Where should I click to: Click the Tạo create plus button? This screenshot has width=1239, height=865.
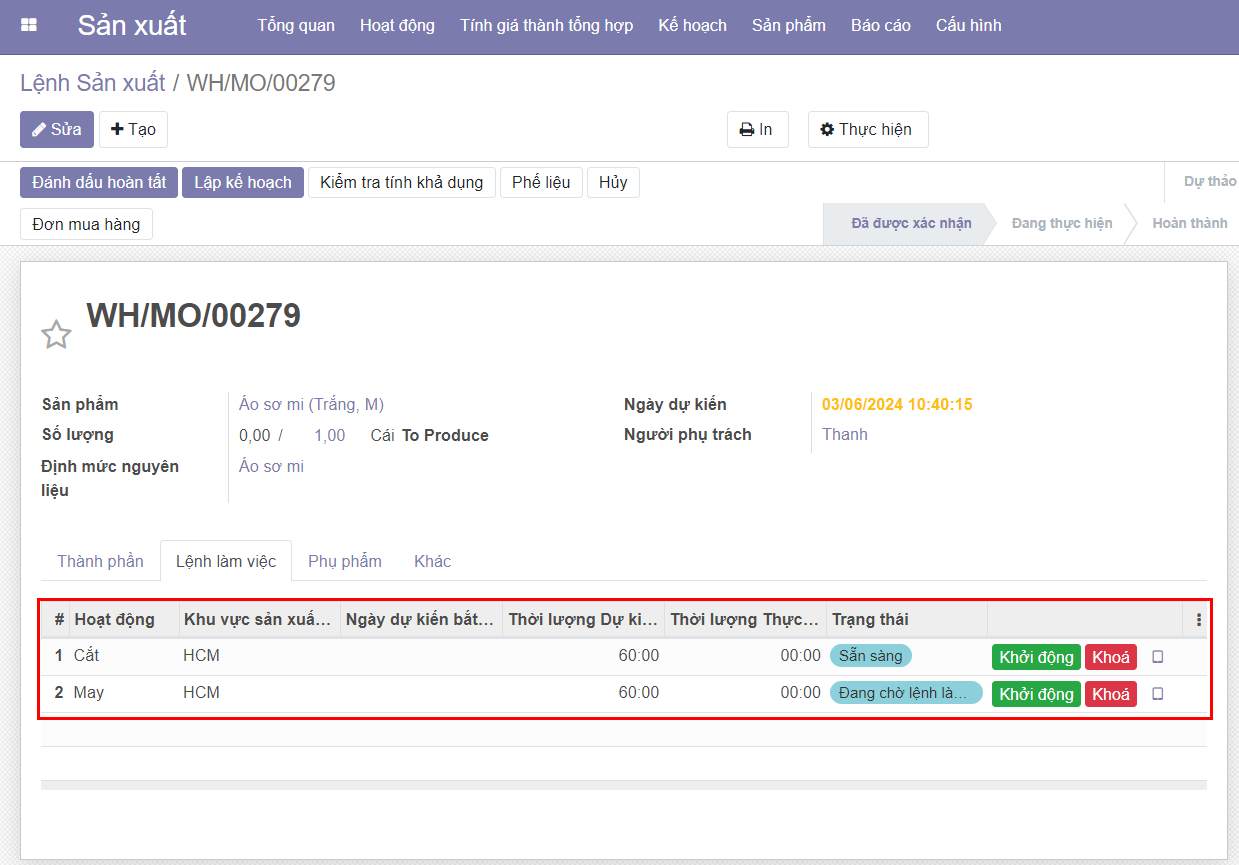pyautogui.click(x=133, y=129)
